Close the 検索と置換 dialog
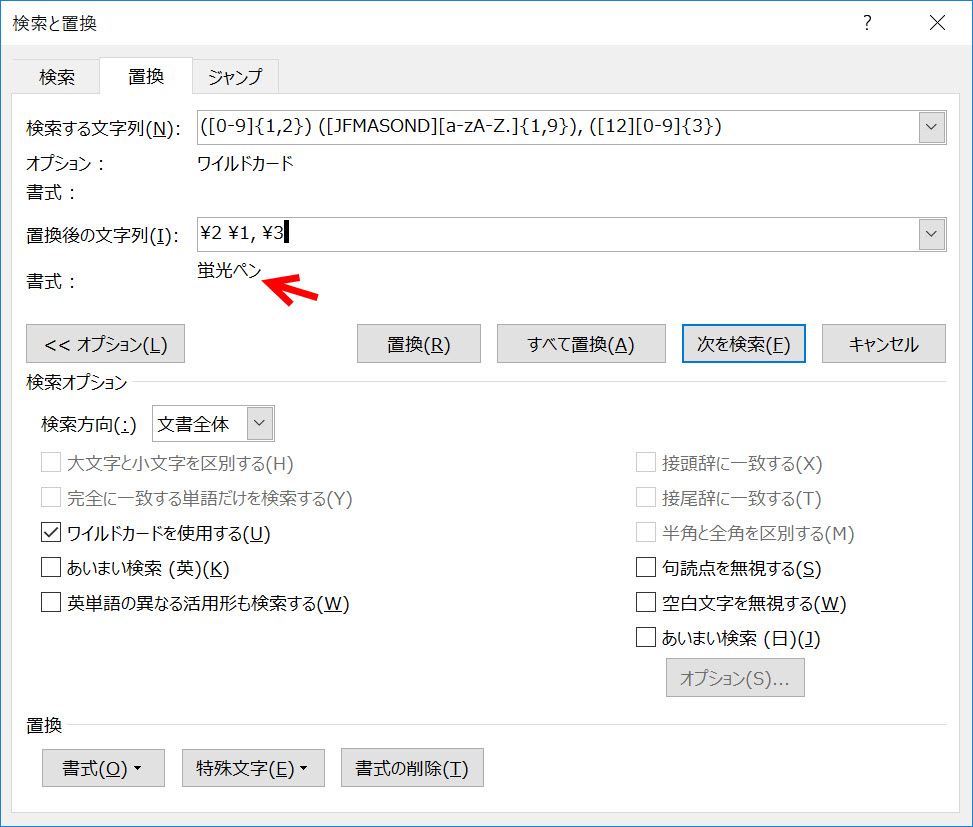Viewport: 973px width, 827px height. click(937, 23)
